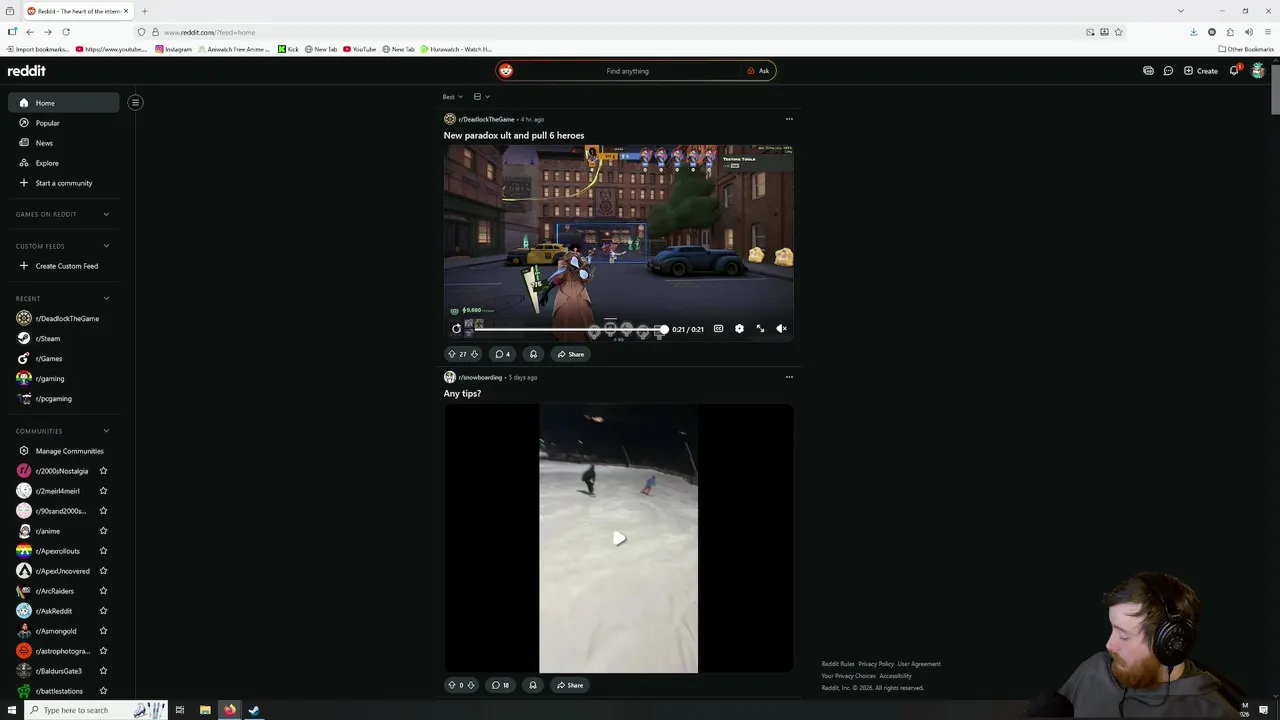
Task: Open the browser hamburger menu
Action: [x=1267, y=32]
